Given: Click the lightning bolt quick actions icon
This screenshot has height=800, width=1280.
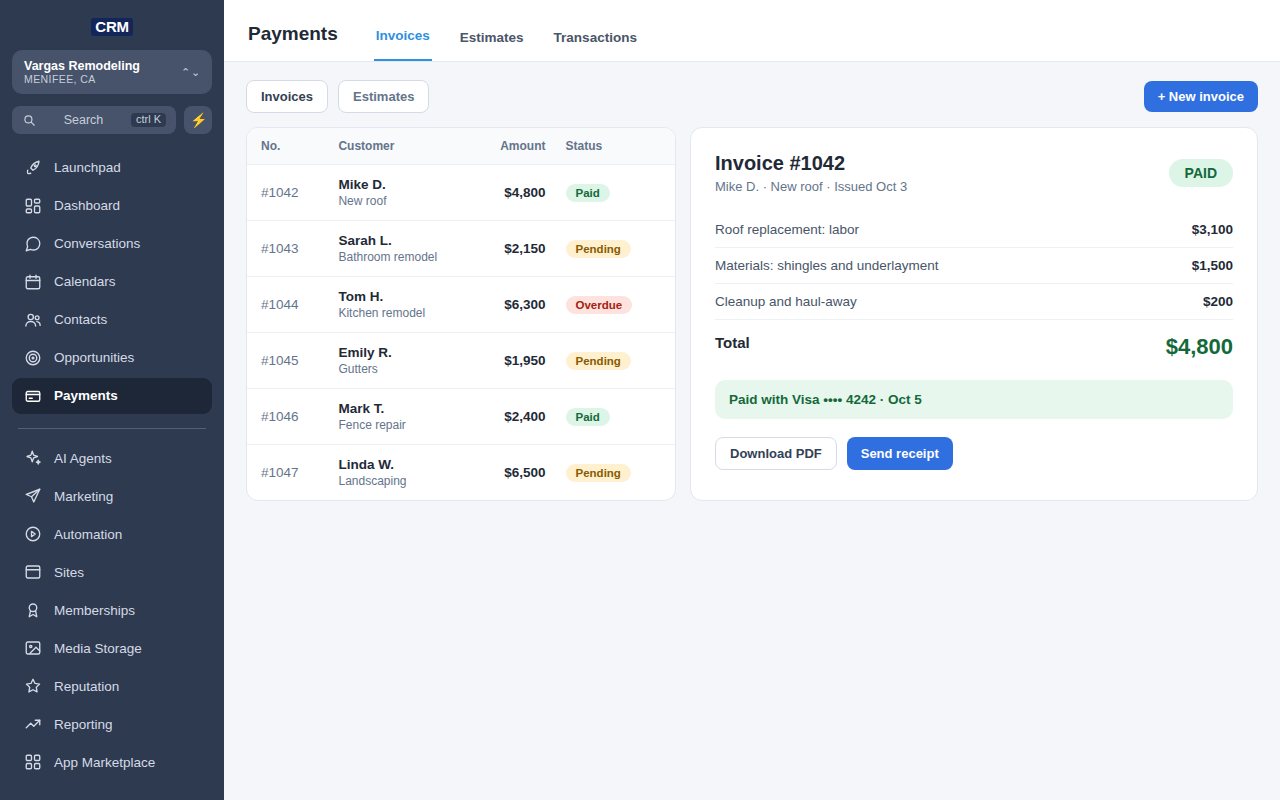Looking at the screenshot, I should click(198, 120).
